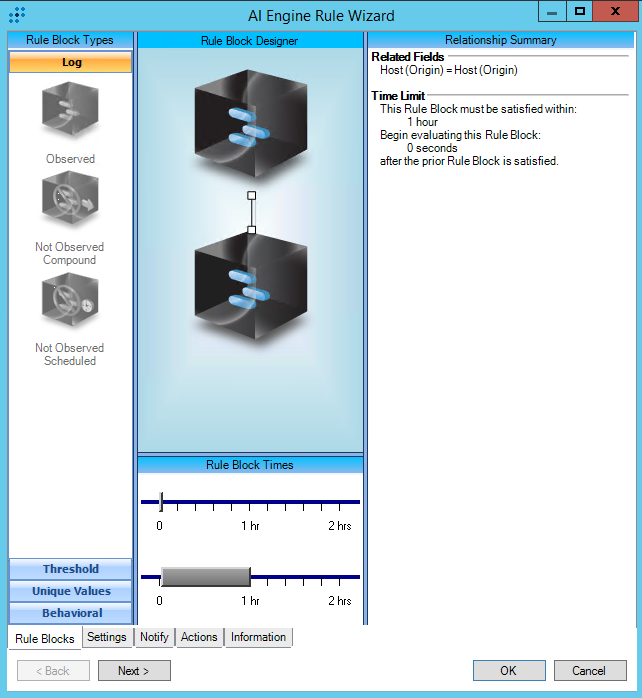Expand the Log rule block types section
This screenshot has width=642, height=698.
(x=71, y=62)
